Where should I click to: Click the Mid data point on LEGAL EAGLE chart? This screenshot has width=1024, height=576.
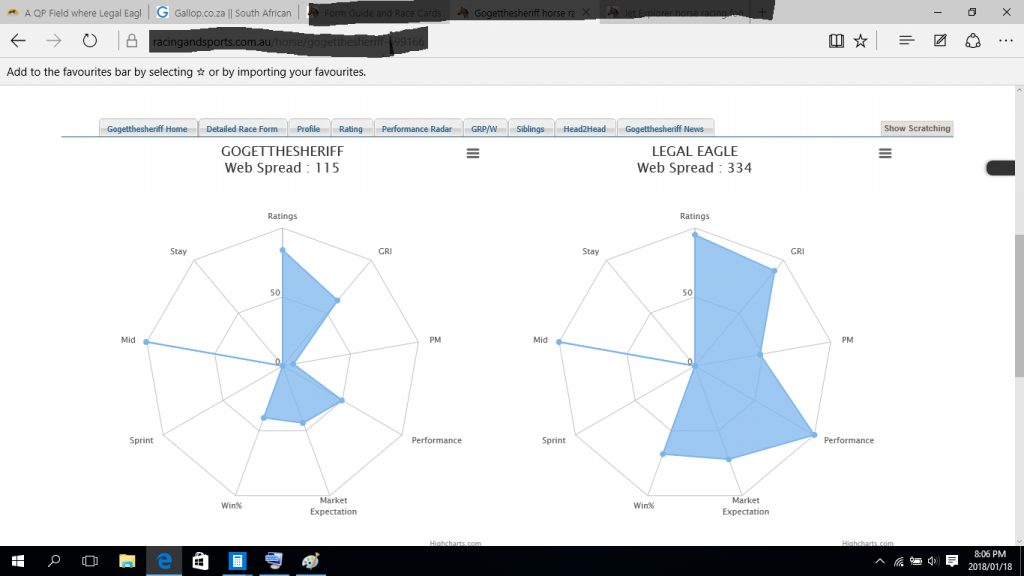pyautogui.click(x=559, y=343)
